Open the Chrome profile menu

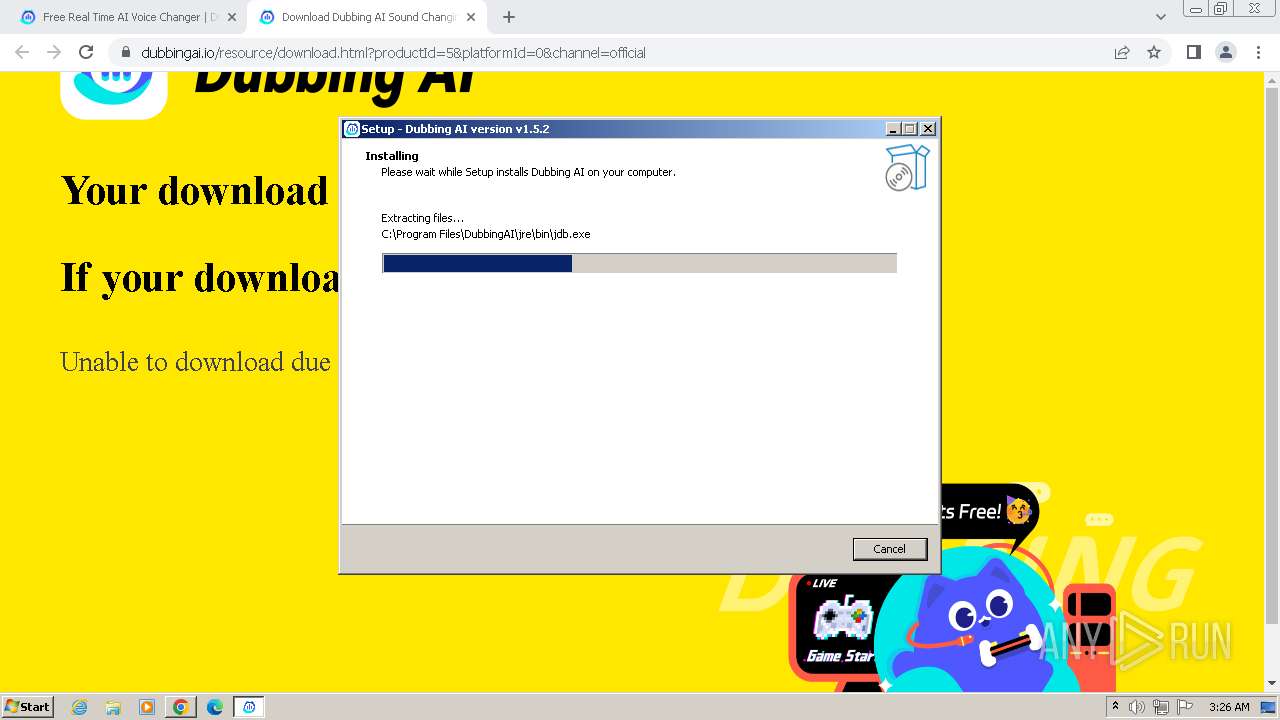pyautogui.click(x=1225, y=52)
